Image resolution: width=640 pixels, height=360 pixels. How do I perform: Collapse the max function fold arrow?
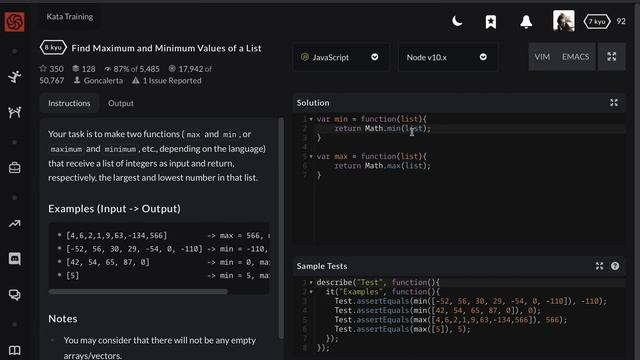coord(311,156)
